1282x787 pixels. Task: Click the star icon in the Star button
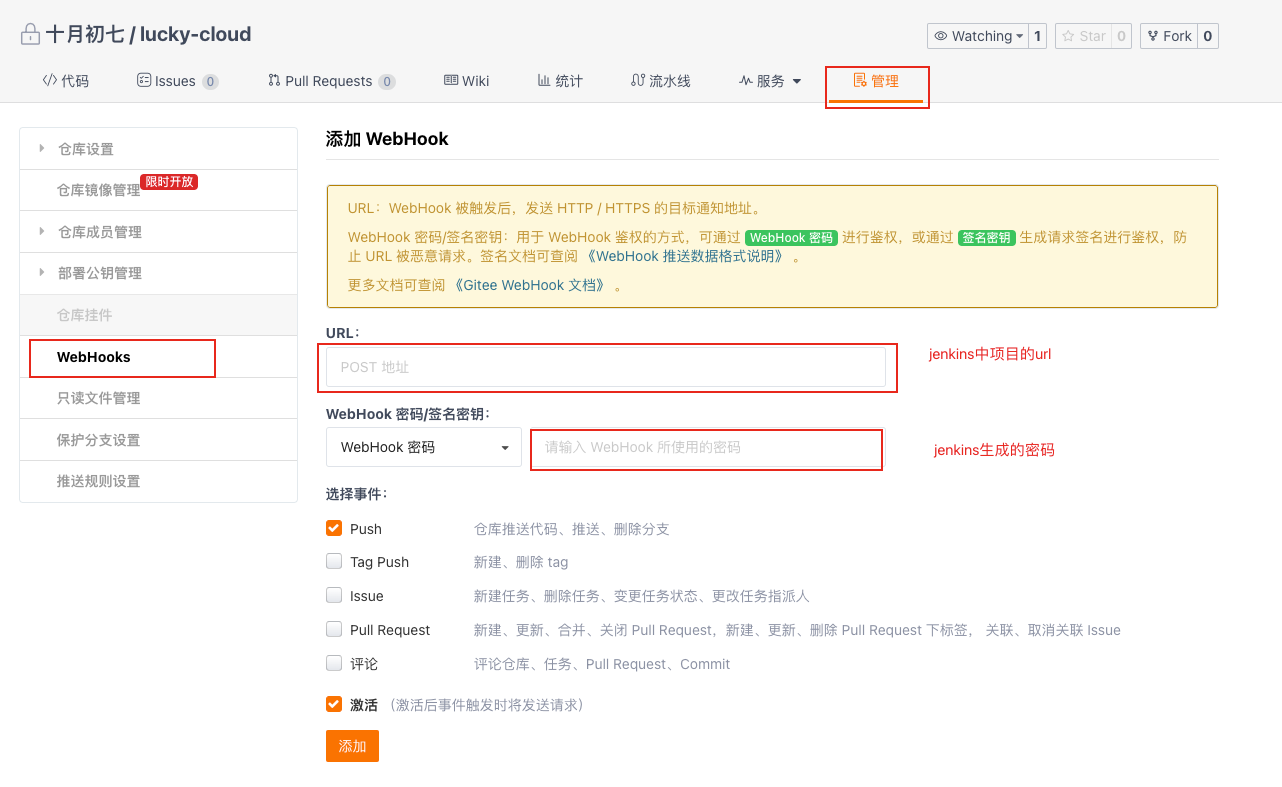pyautogui.click(x=1068, y=36)
